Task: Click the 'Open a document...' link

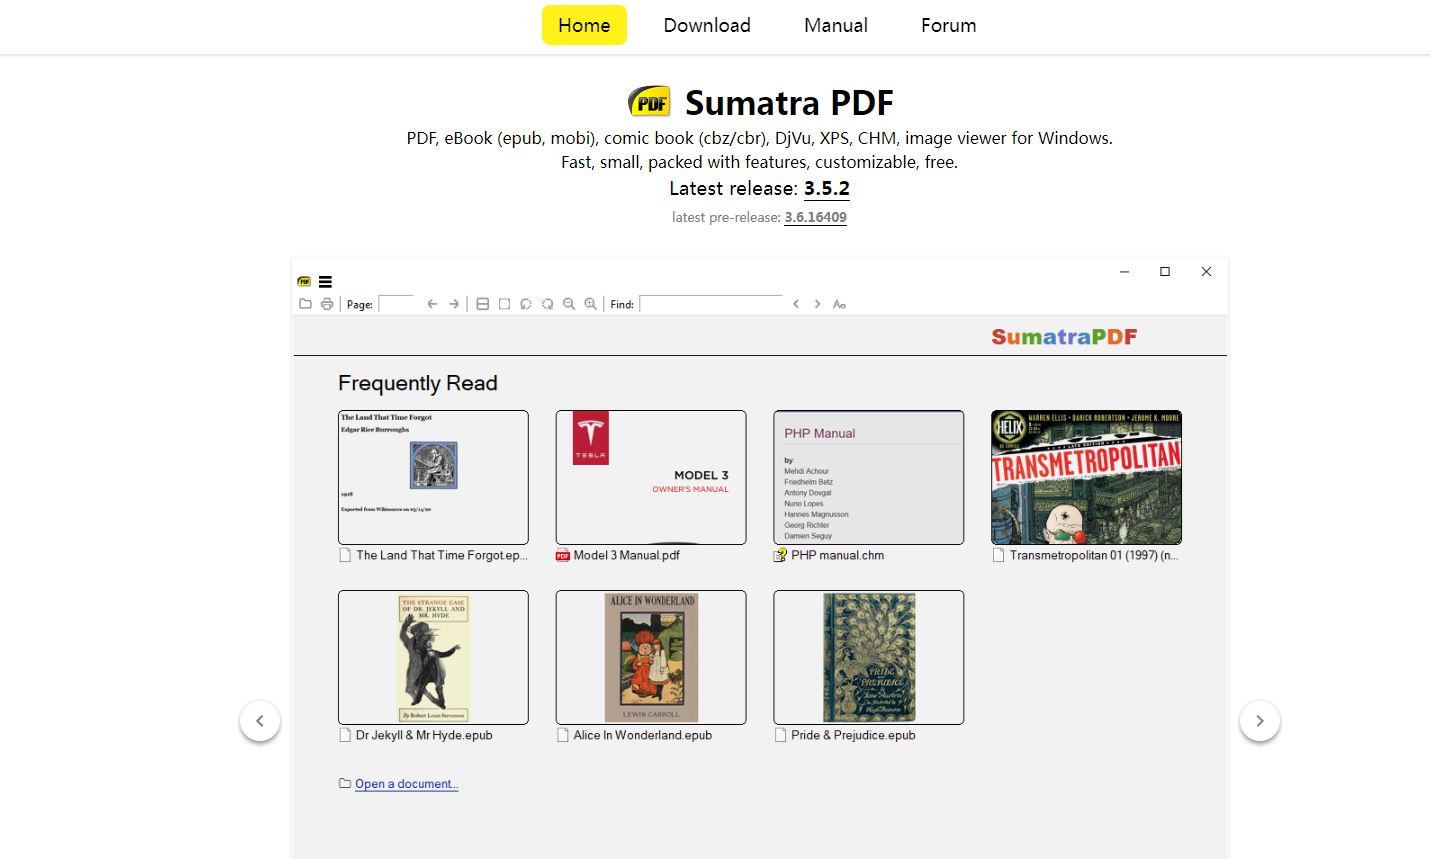Action: tap(407, 784)
